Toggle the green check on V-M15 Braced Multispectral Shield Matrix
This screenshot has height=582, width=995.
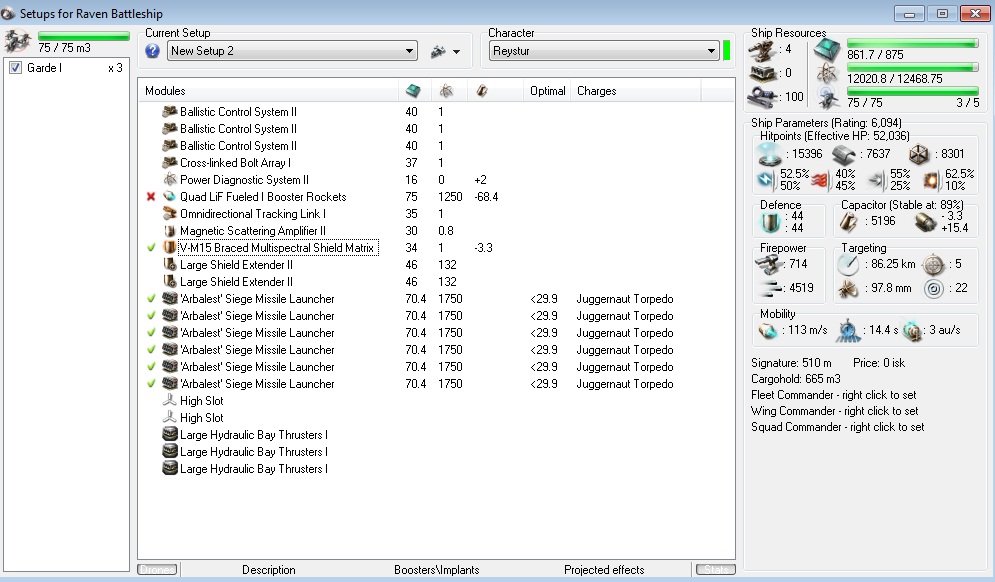[x=151, y=248]
